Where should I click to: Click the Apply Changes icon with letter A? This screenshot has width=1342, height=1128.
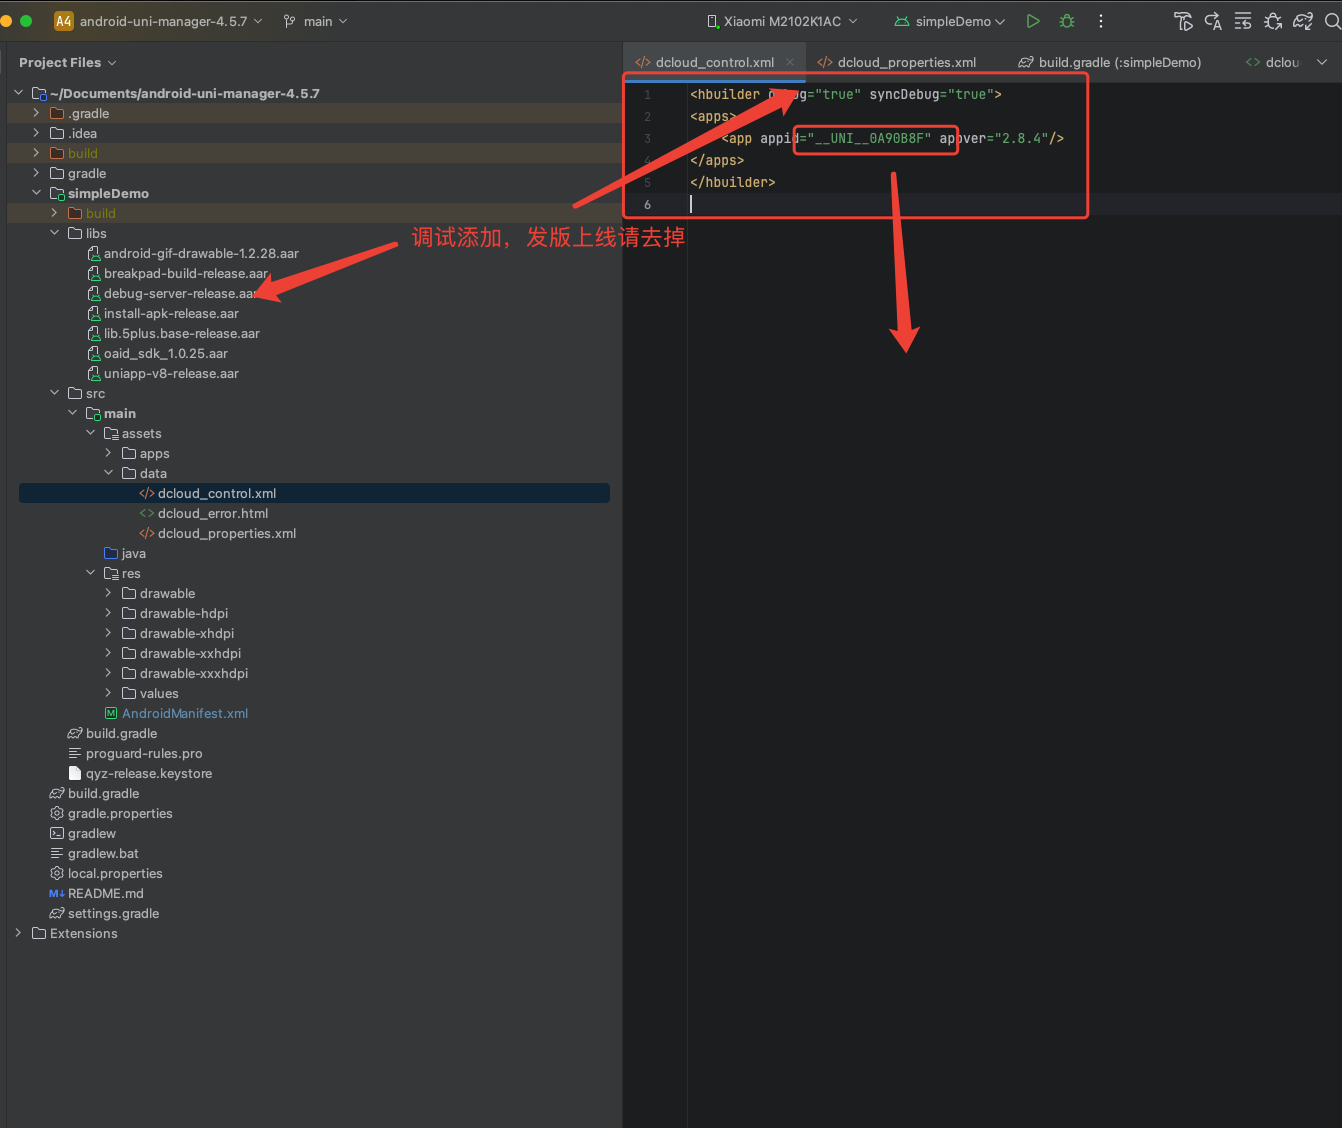coord(1213,21)
